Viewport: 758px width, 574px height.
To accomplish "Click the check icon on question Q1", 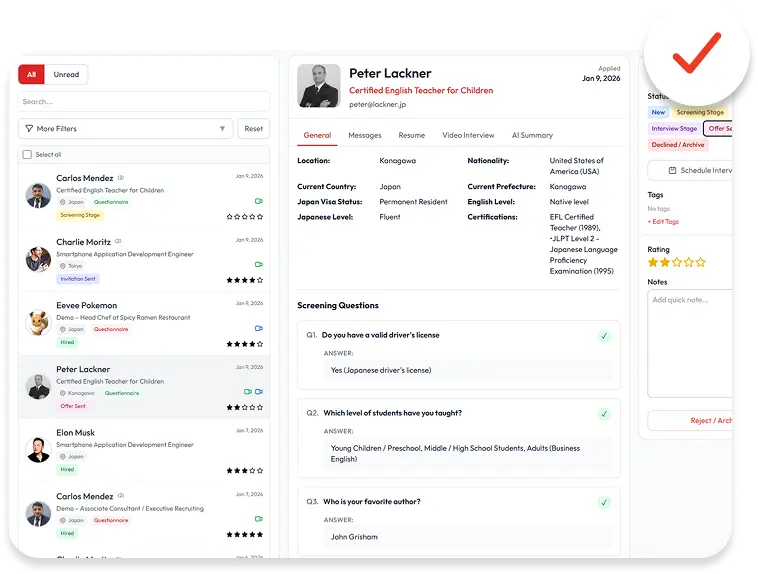I will pyautogui.click(x=604, y=336).
